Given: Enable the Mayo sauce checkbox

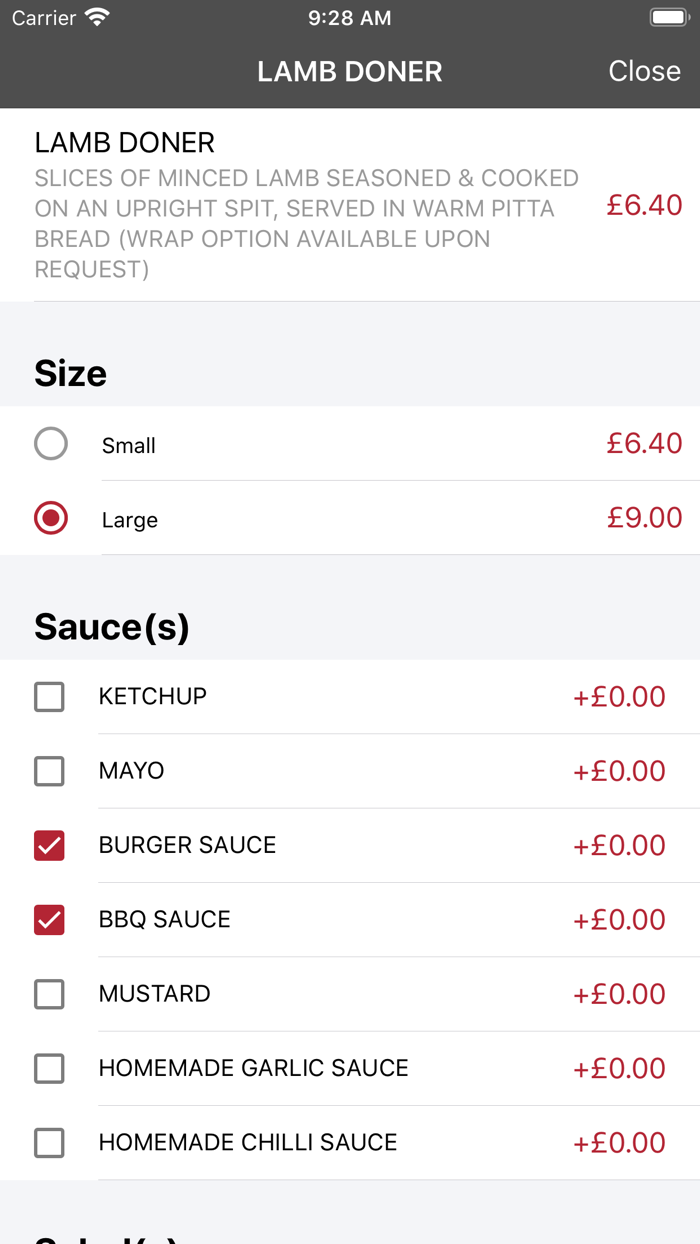Looking at the screenshot, I should pos(49,771).
